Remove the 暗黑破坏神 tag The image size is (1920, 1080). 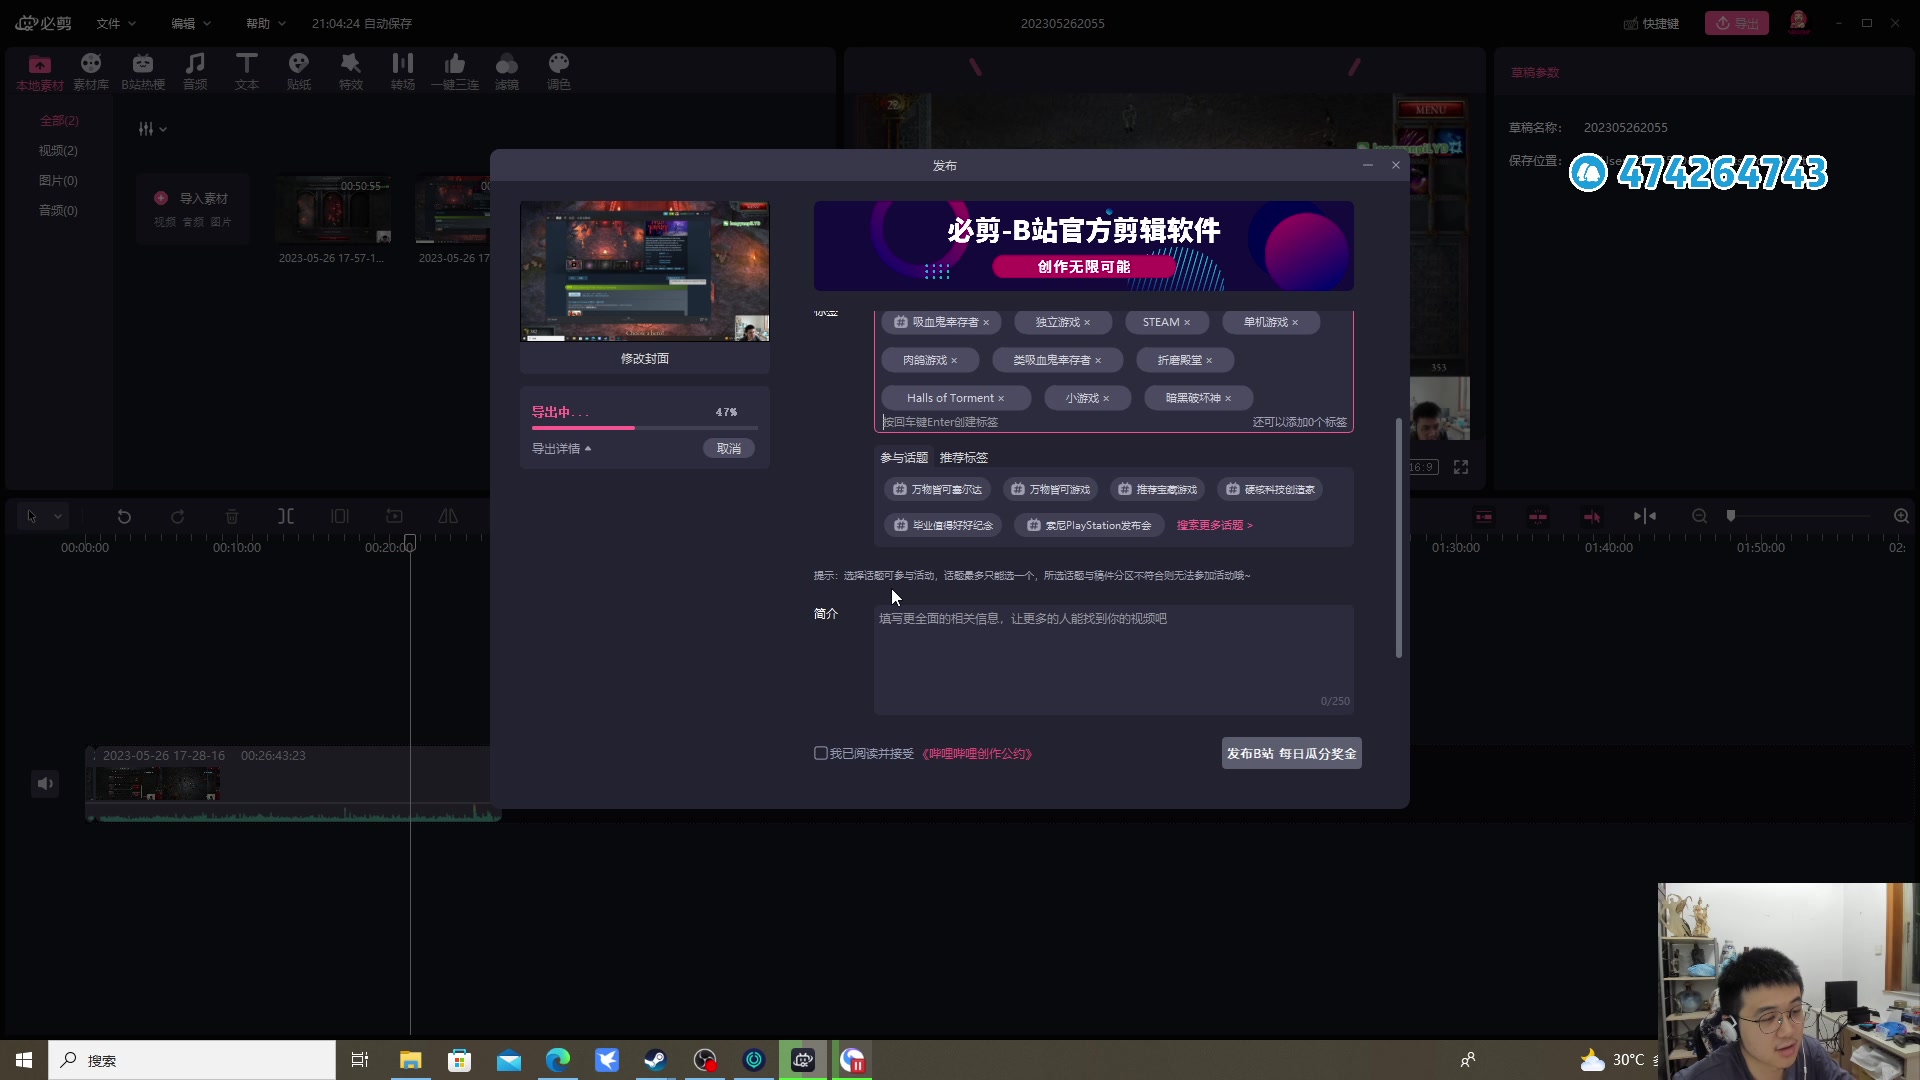[x=1228, y=398]
